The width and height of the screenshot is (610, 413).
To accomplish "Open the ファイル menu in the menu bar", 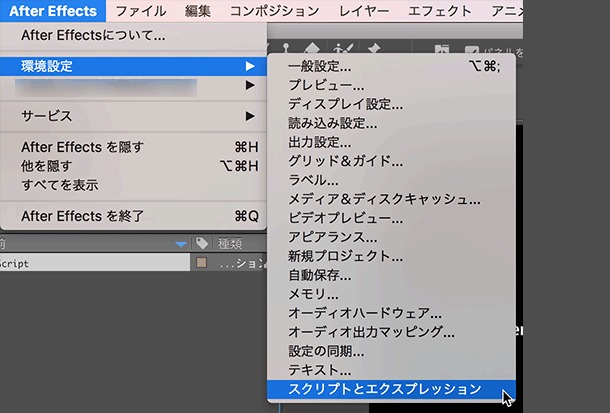I will (140, 11).
